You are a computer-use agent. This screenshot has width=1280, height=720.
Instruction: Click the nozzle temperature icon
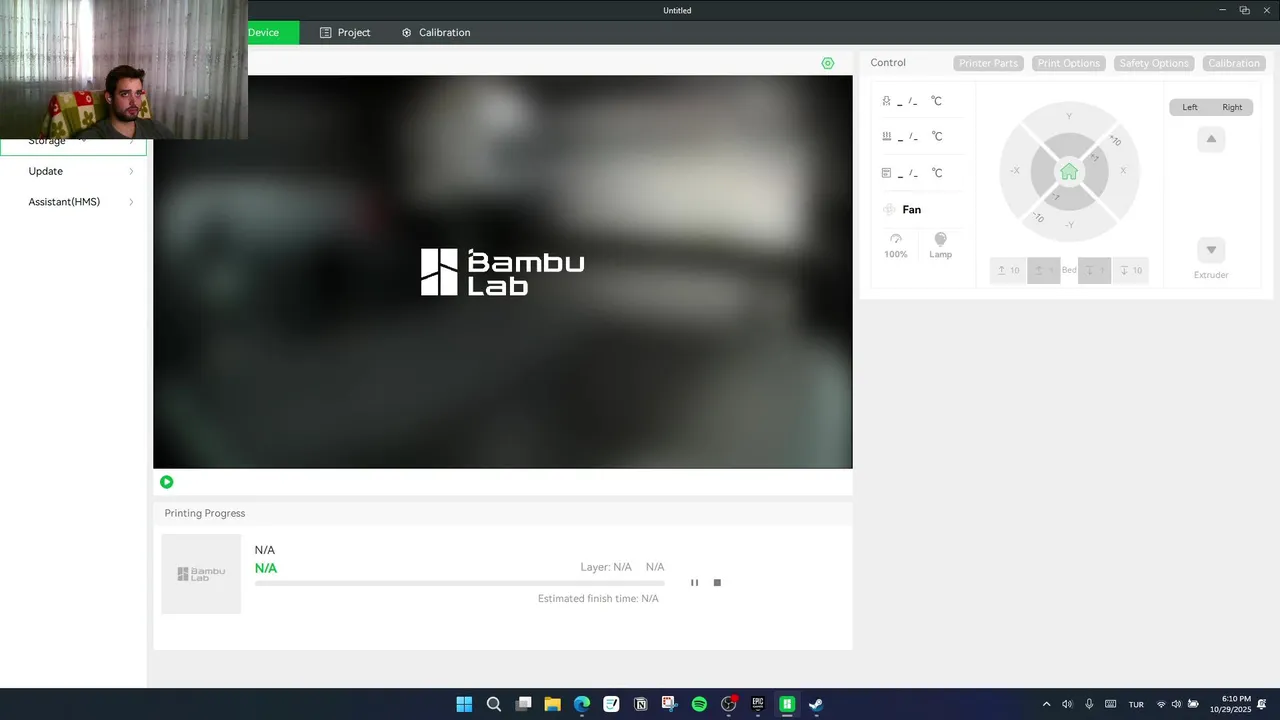point(887,101)
